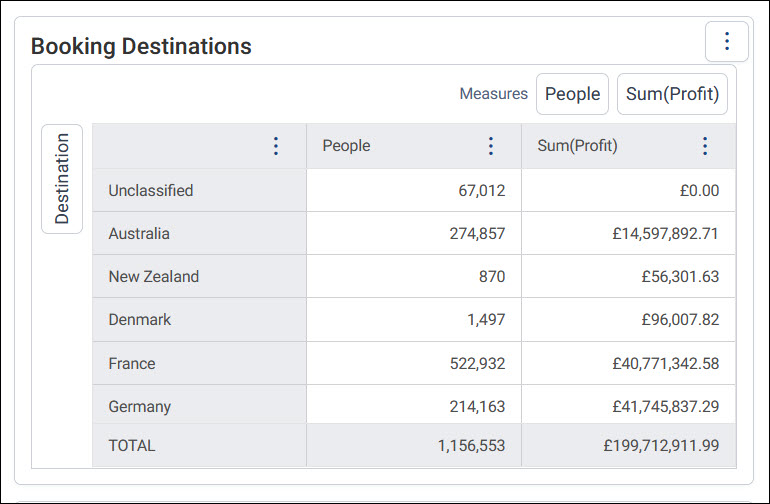Click the 67,012 people value
Viewport: 770px width, 504px height.
pyautogui.click(x=482, y=191)
